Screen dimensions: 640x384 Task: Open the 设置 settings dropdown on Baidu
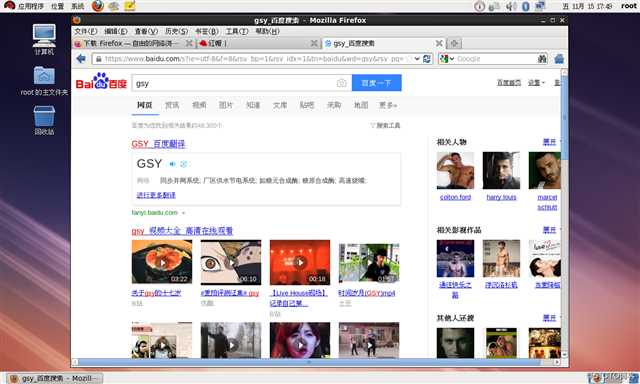point(536,82)
